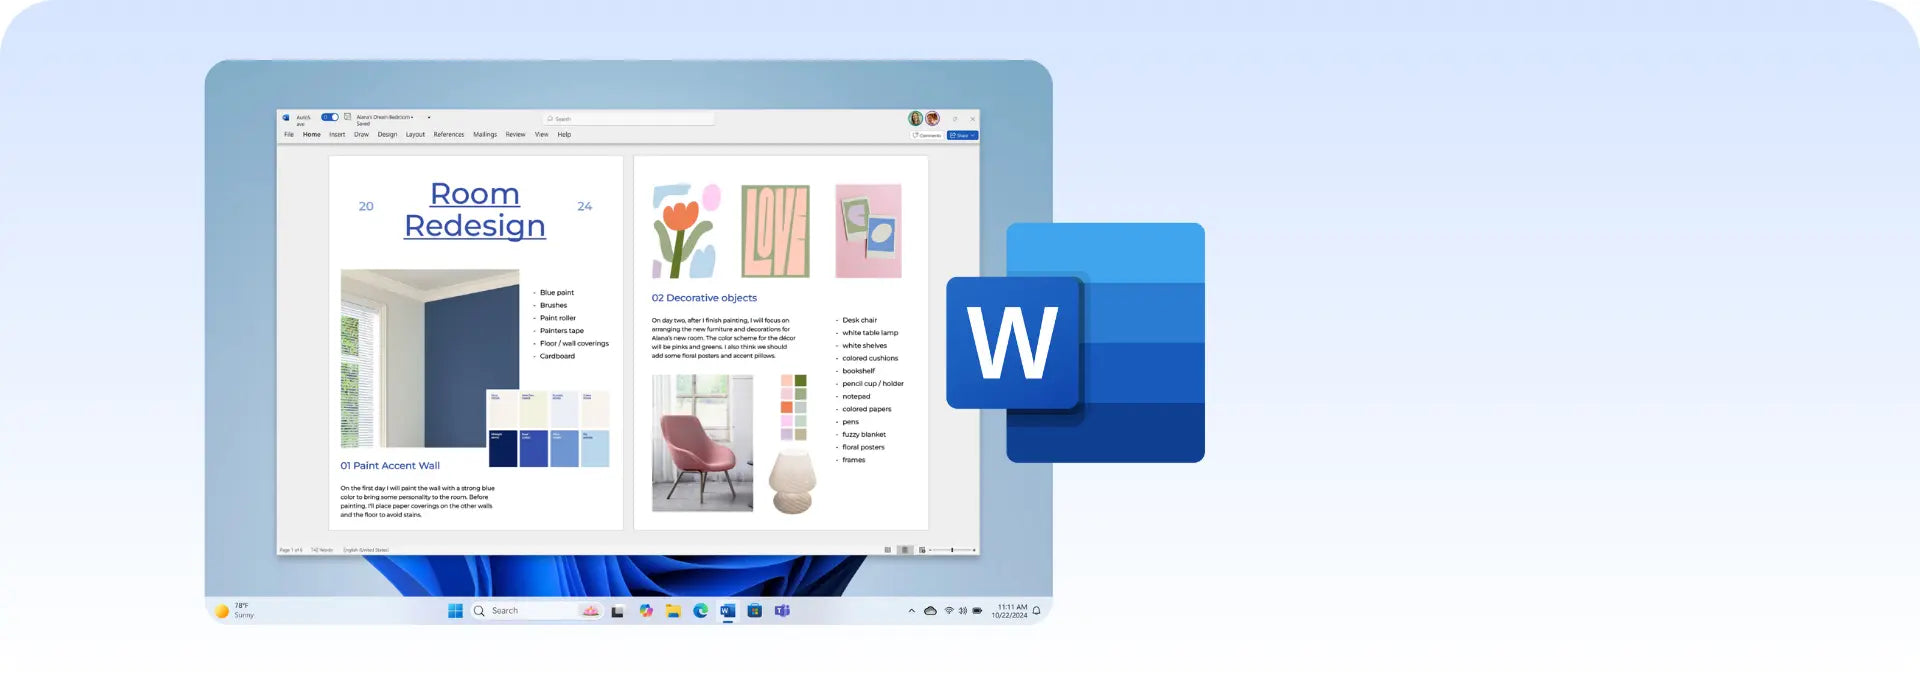Screen dimensions: 1920x685
Task: Select the Print Layout view icon
Action: click(905, 550)
